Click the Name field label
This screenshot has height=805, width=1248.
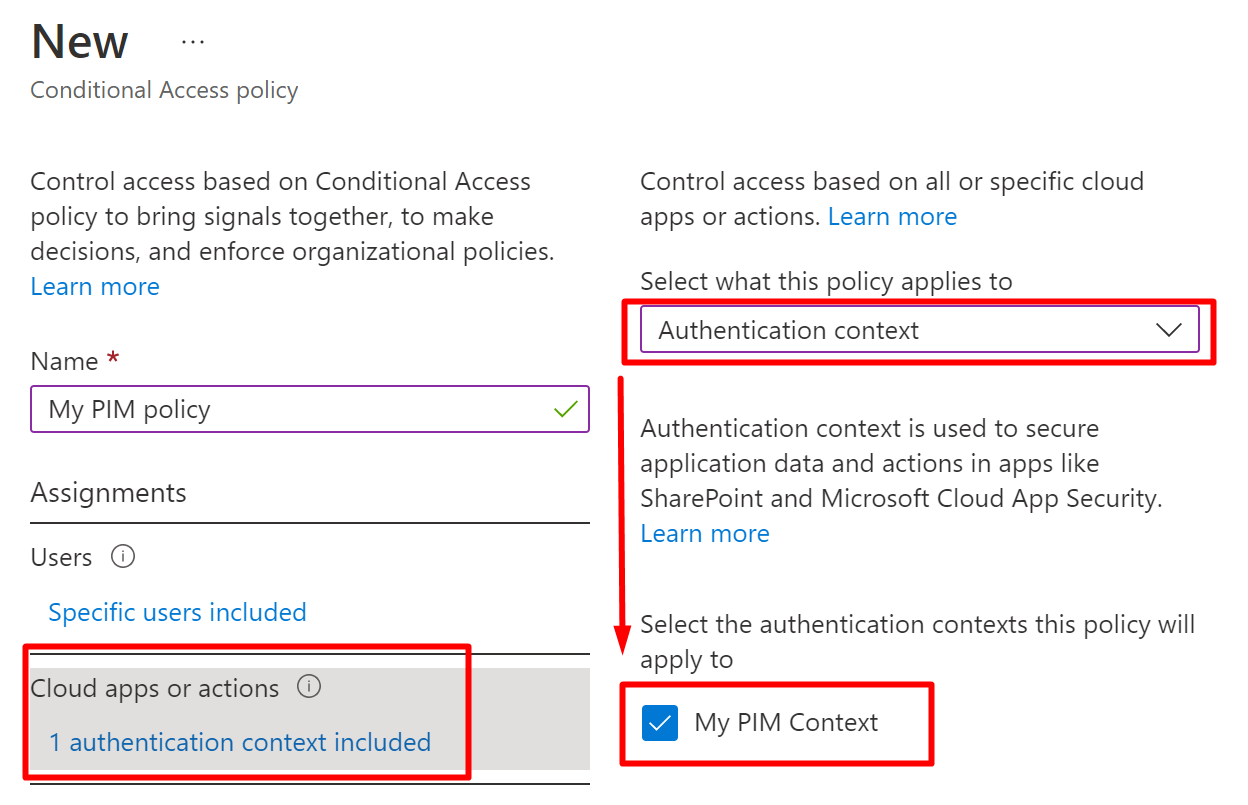pos(64,361)
